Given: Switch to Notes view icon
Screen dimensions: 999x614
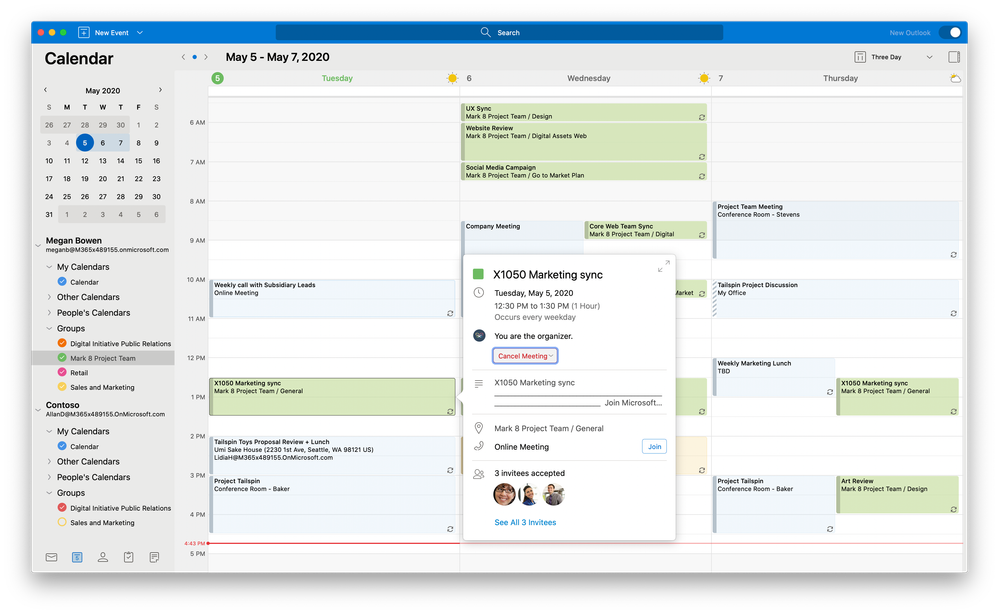Looking at the screenshot, I should (x=154, y=557).
